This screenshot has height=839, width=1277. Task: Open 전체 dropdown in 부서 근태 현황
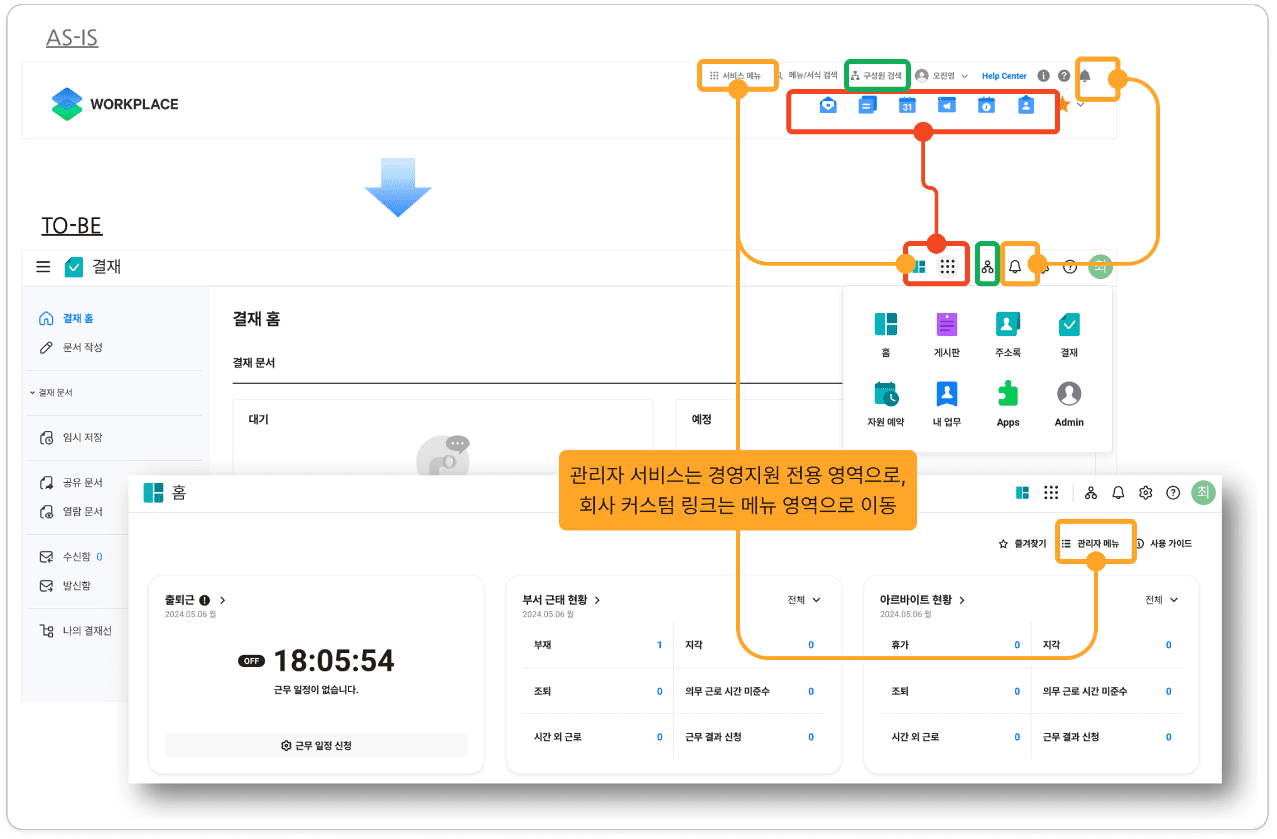tap(804, 600)
